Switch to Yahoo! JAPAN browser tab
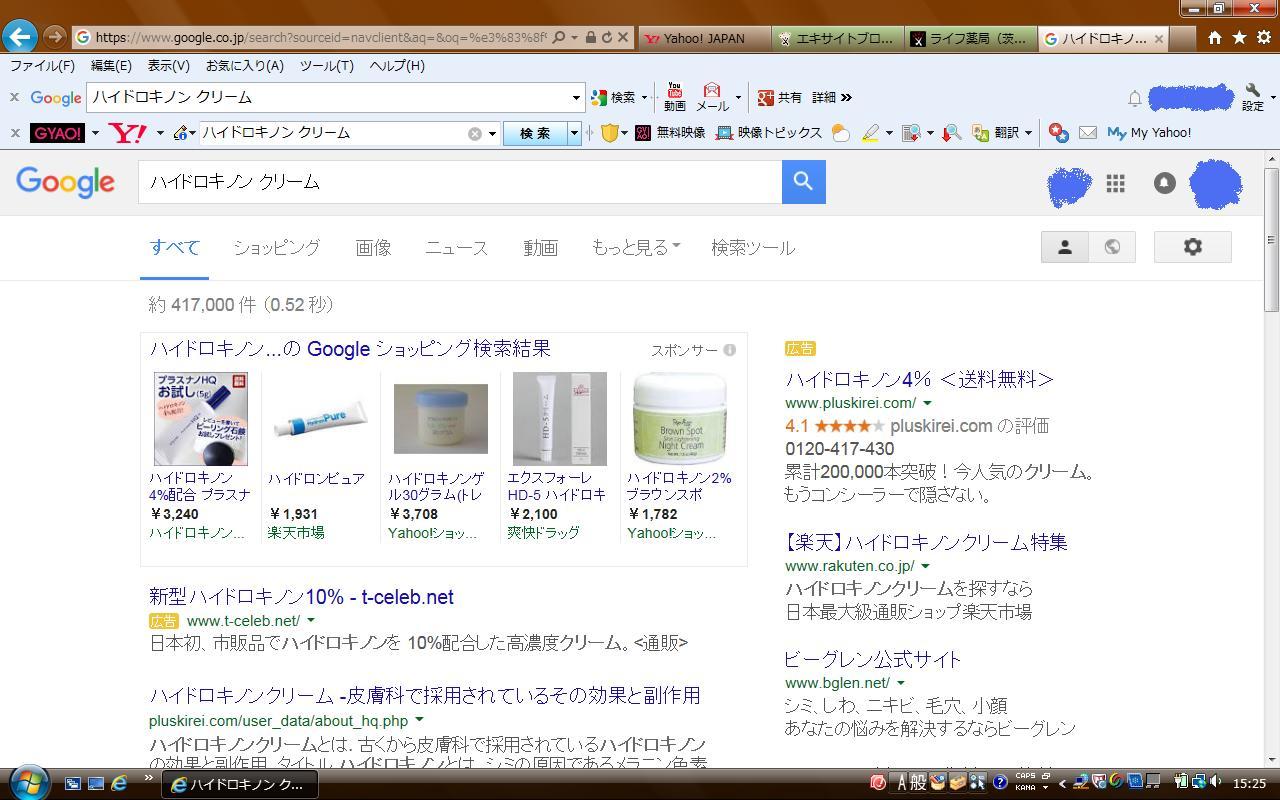Image resolution: width=1280 pixels, height=800 pixels. (705, 38)
